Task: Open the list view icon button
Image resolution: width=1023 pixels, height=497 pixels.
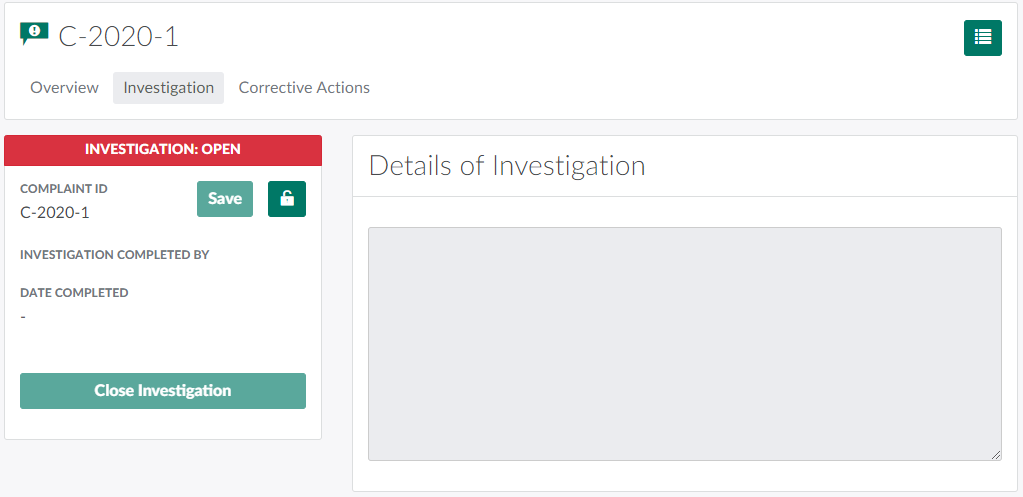Action: pos(982,38)
